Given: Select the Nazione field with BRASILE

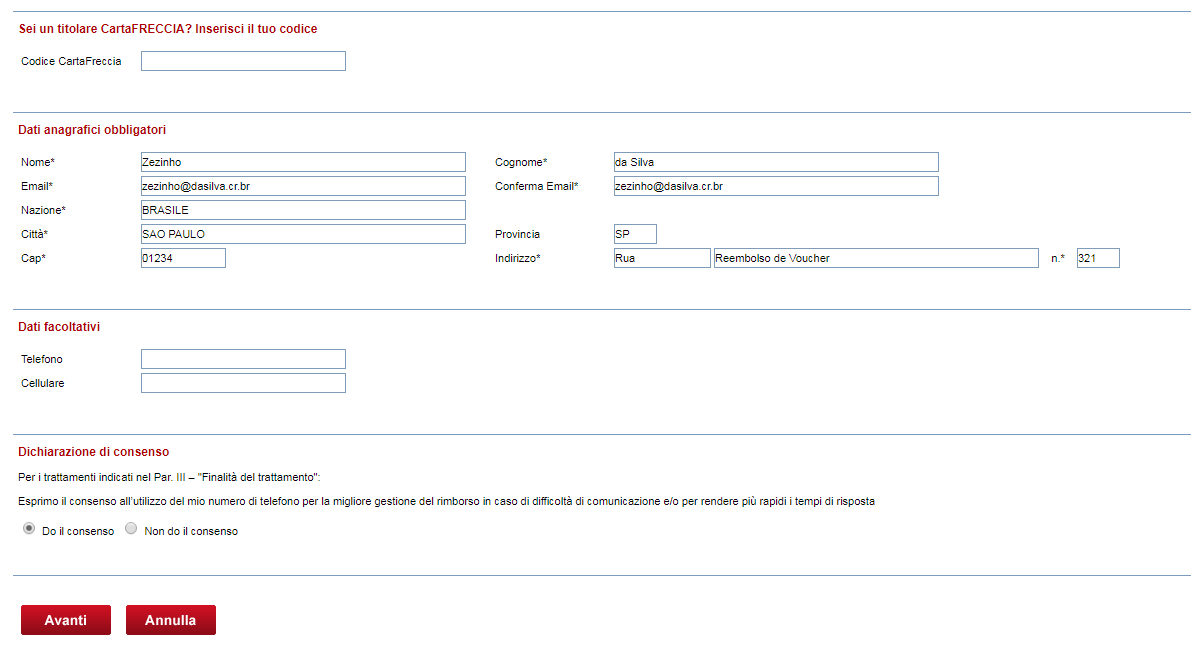Looking at the screenshot, I should point(303,210).
